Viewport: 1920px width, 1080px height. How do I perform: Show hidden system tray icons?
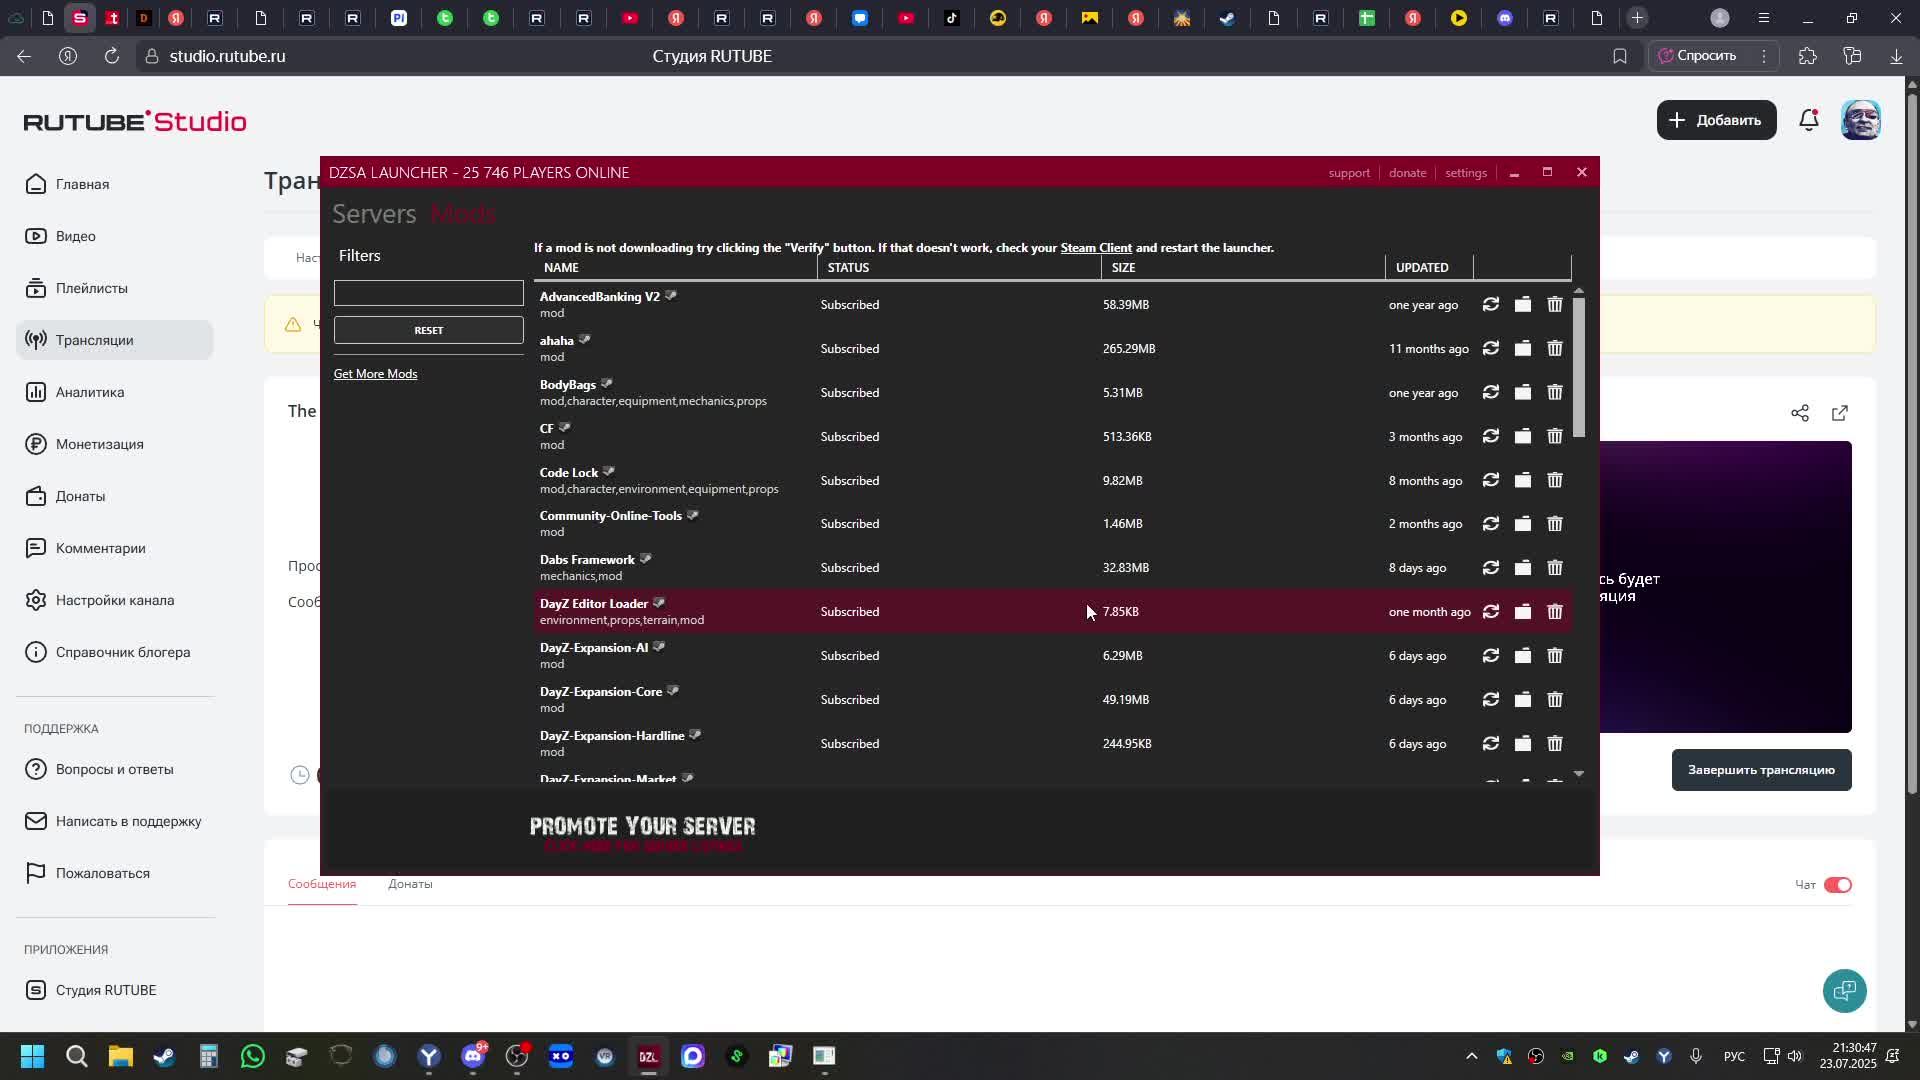(1471, 1057)
